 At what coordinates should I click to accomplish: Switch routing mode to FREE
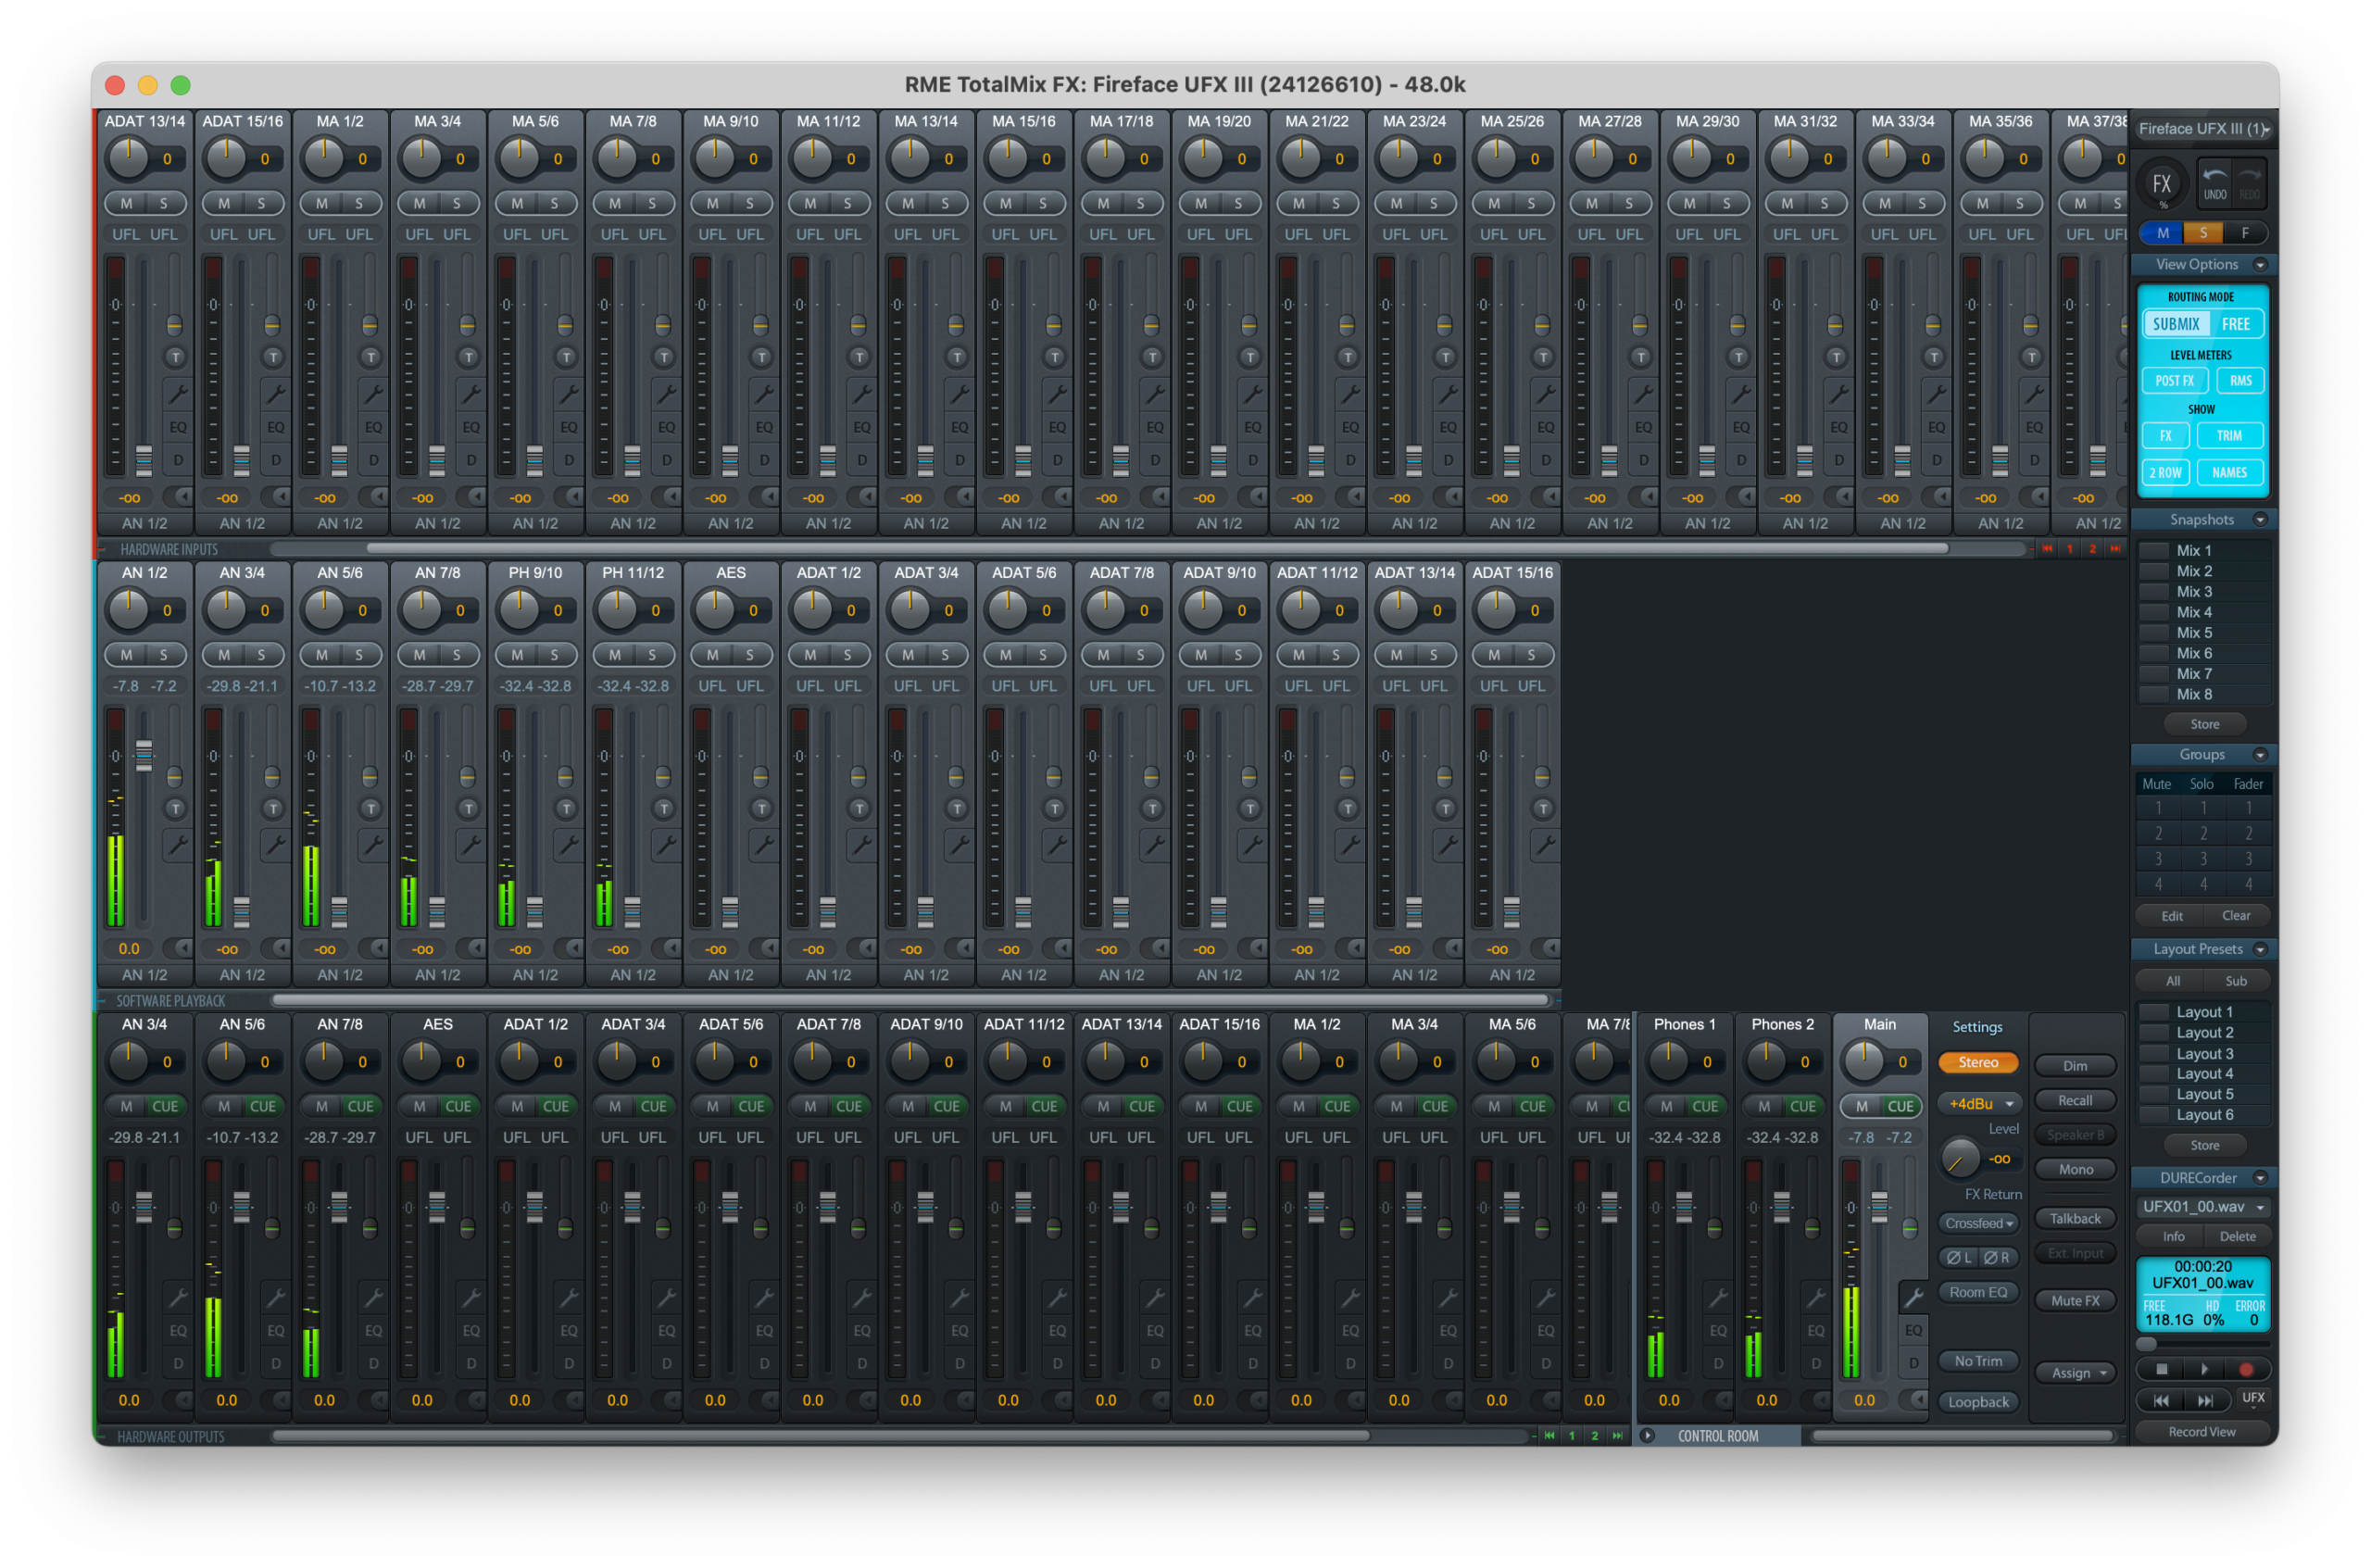pos(2236,324)
